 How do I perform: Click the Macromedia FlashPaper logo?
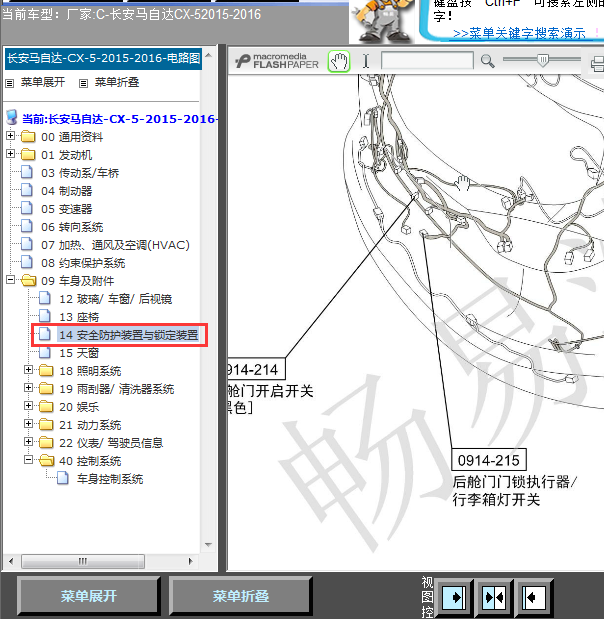click(x=277, y=61)
